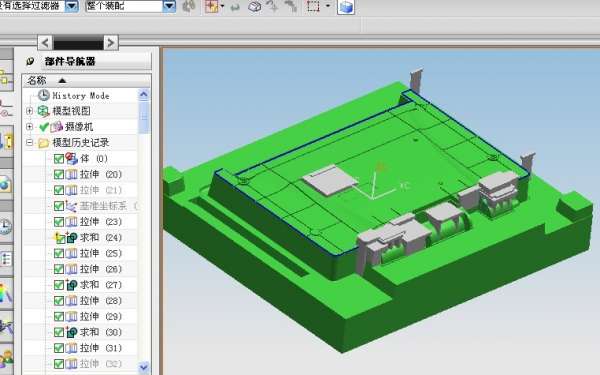Screen dimensions: 600x375
Task: Select the dashed rectangle selection tool
Action: [313, 6]
